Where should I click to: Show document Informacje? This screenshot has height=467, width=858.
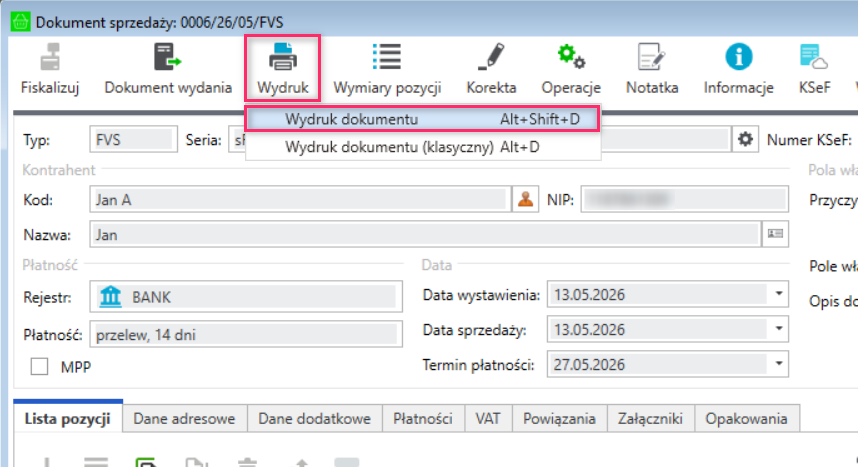point(739,57)
